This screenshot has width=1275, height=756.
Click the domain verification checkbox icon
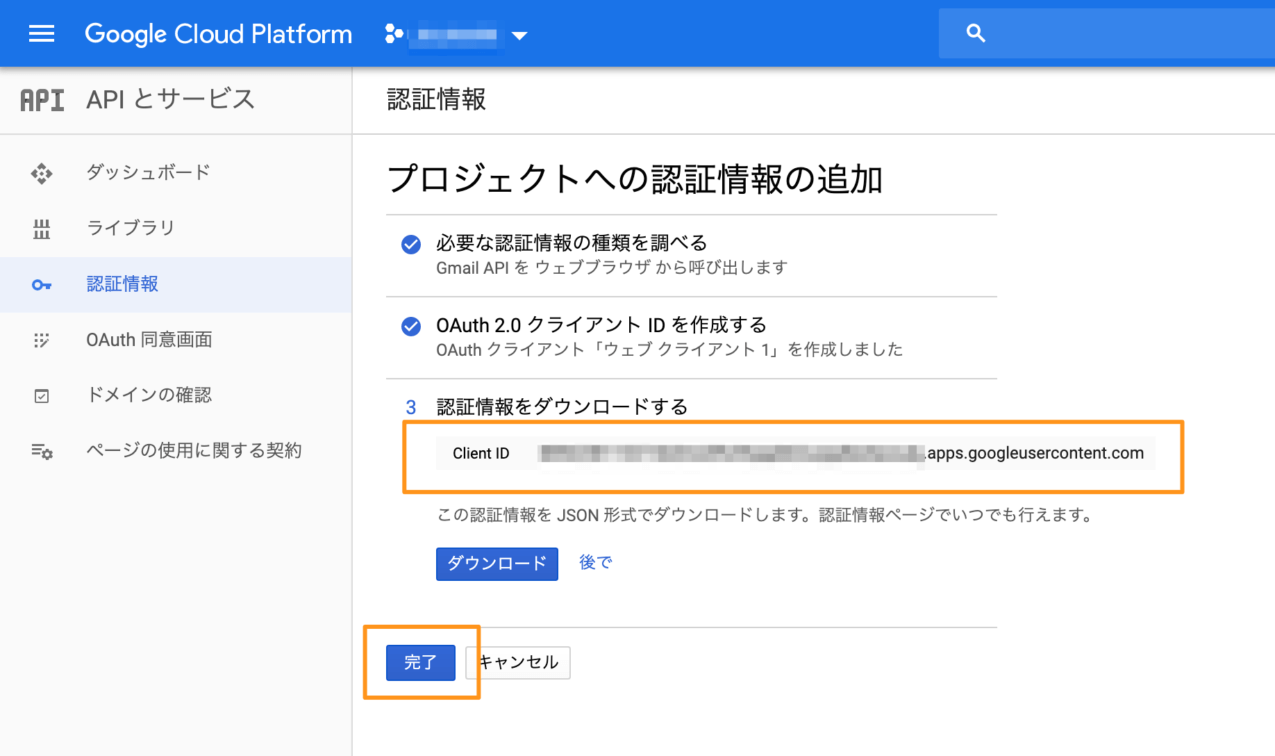(41, 396)
